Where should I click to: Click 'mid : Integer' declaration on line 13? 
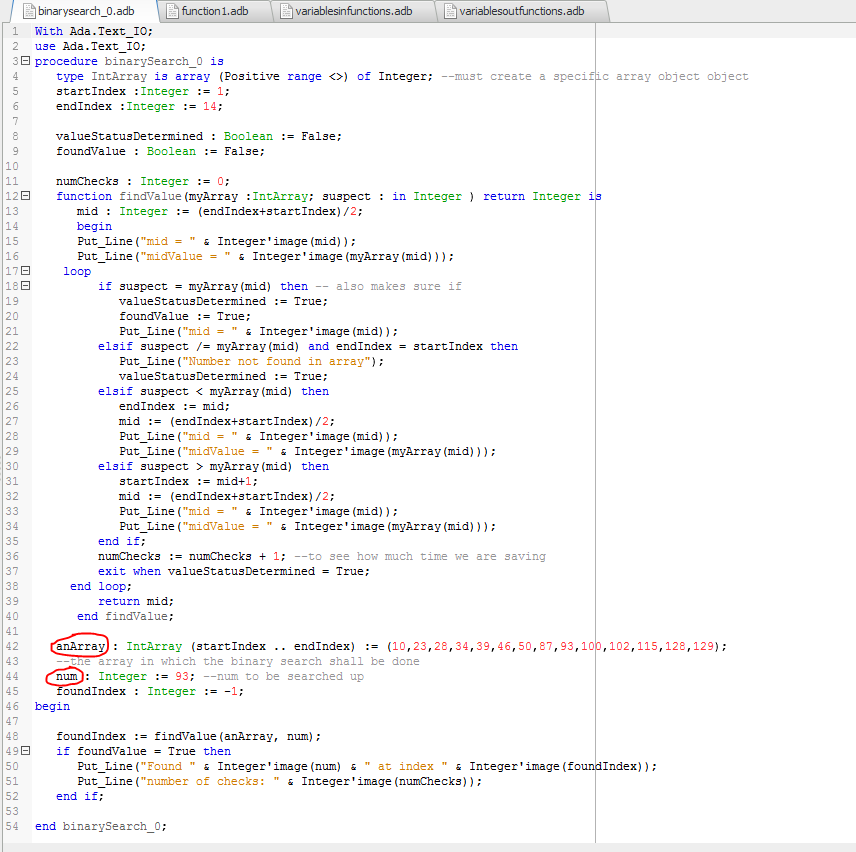point(122,211)
